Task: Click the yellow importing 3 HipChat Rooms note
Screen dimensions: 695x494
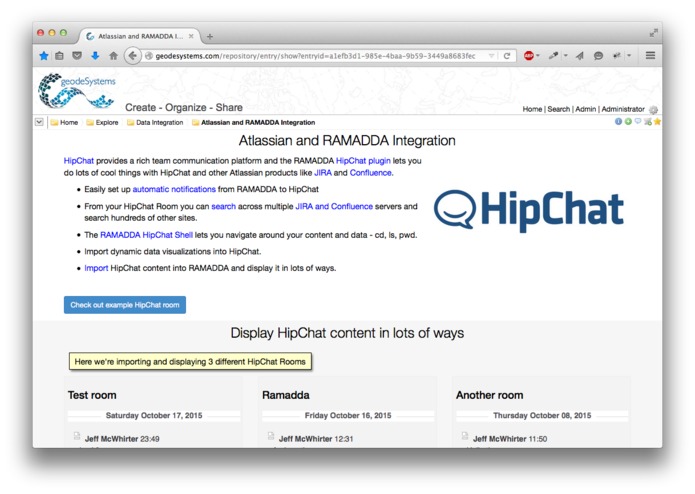Action: pos(190,362)
